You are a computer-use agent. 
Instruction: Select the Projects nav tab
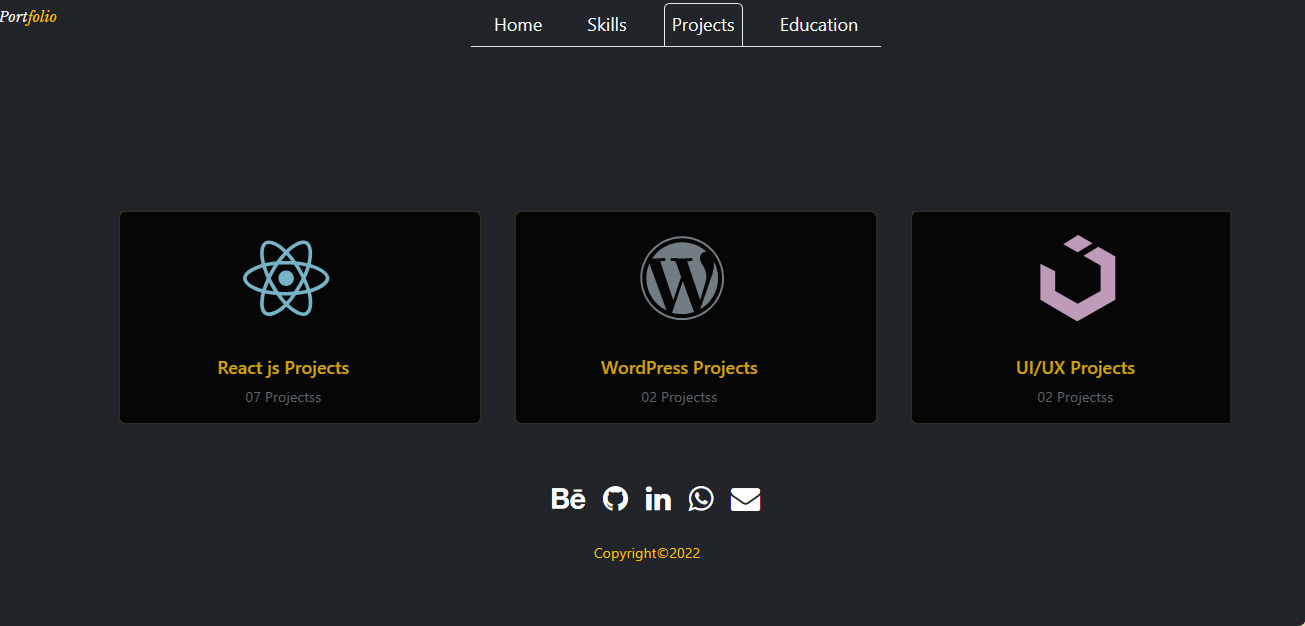[703, 25]
